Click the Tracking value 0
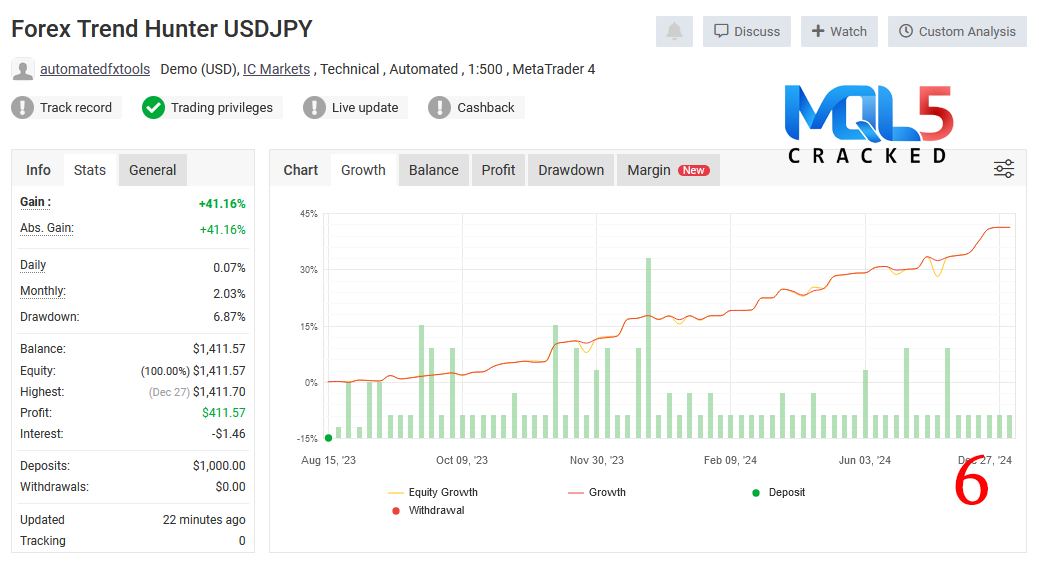This screenshot has width=1039, height=568. [242, 541]
